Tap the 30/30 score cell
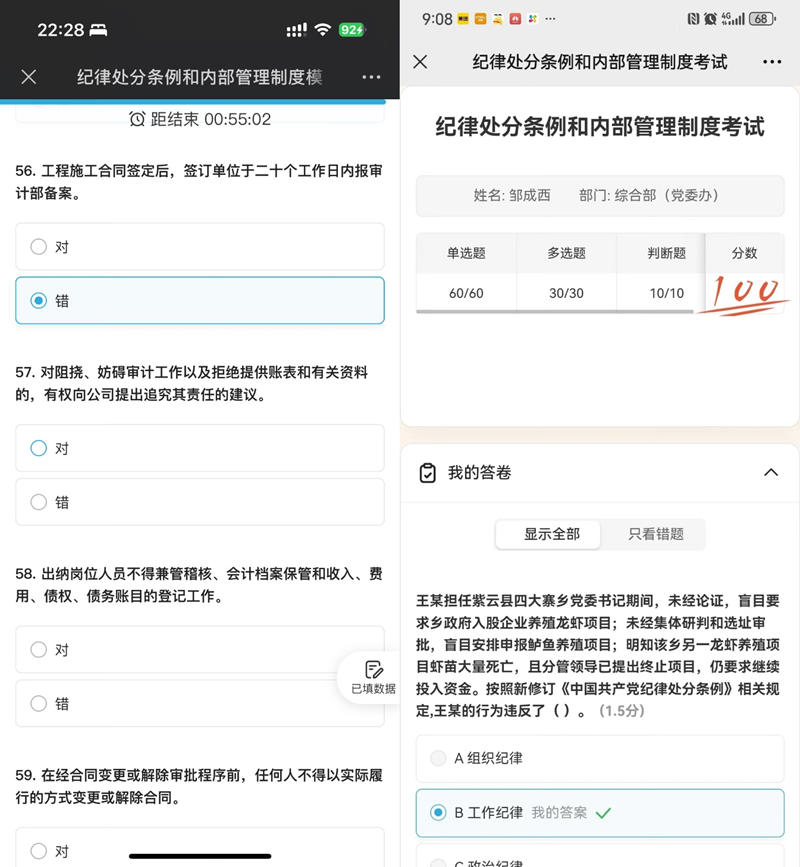 coord(566,293)
